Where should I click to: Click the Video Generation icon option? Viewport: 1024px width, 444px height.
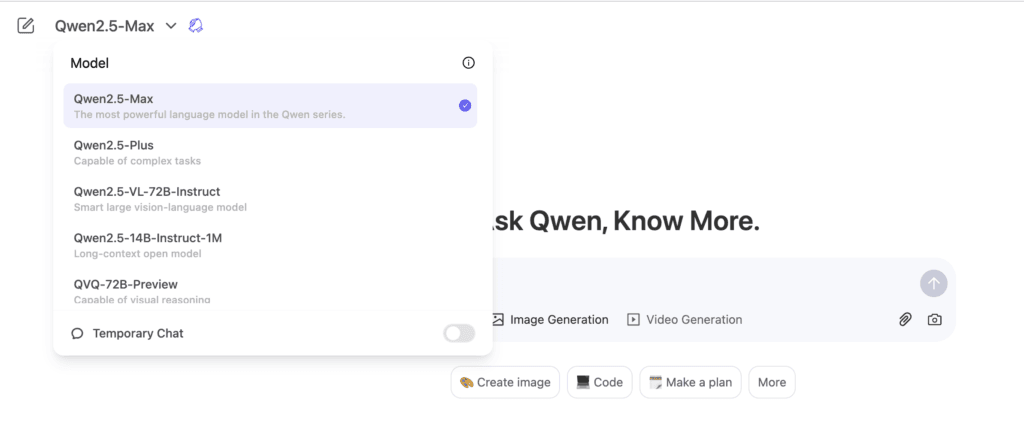coord(633,320)
